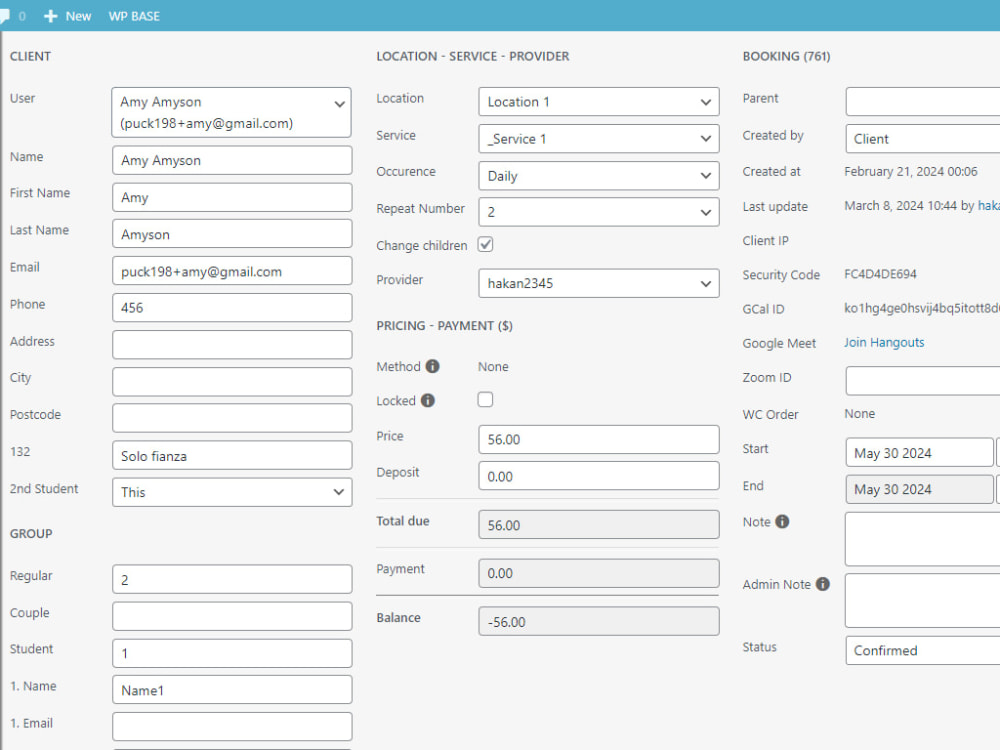
Task: Open the 2nd Student dropdown
Action: (x=232, y=492)
